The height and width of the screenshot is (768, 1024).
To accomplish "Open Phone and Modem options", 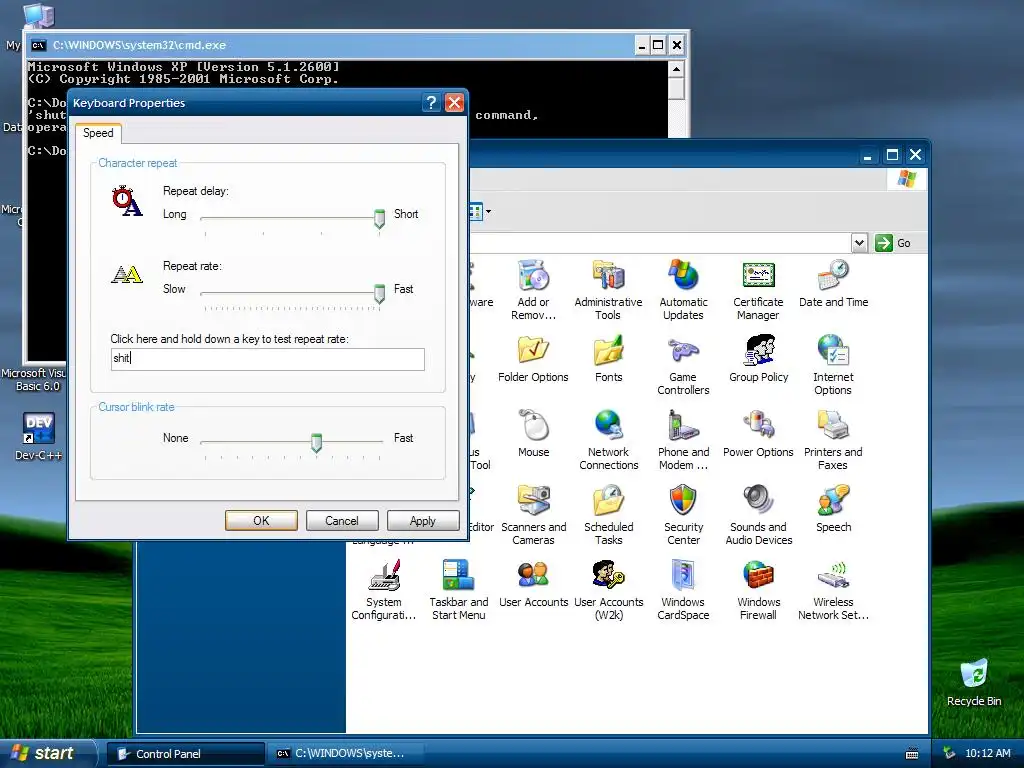I will point(683,440).
